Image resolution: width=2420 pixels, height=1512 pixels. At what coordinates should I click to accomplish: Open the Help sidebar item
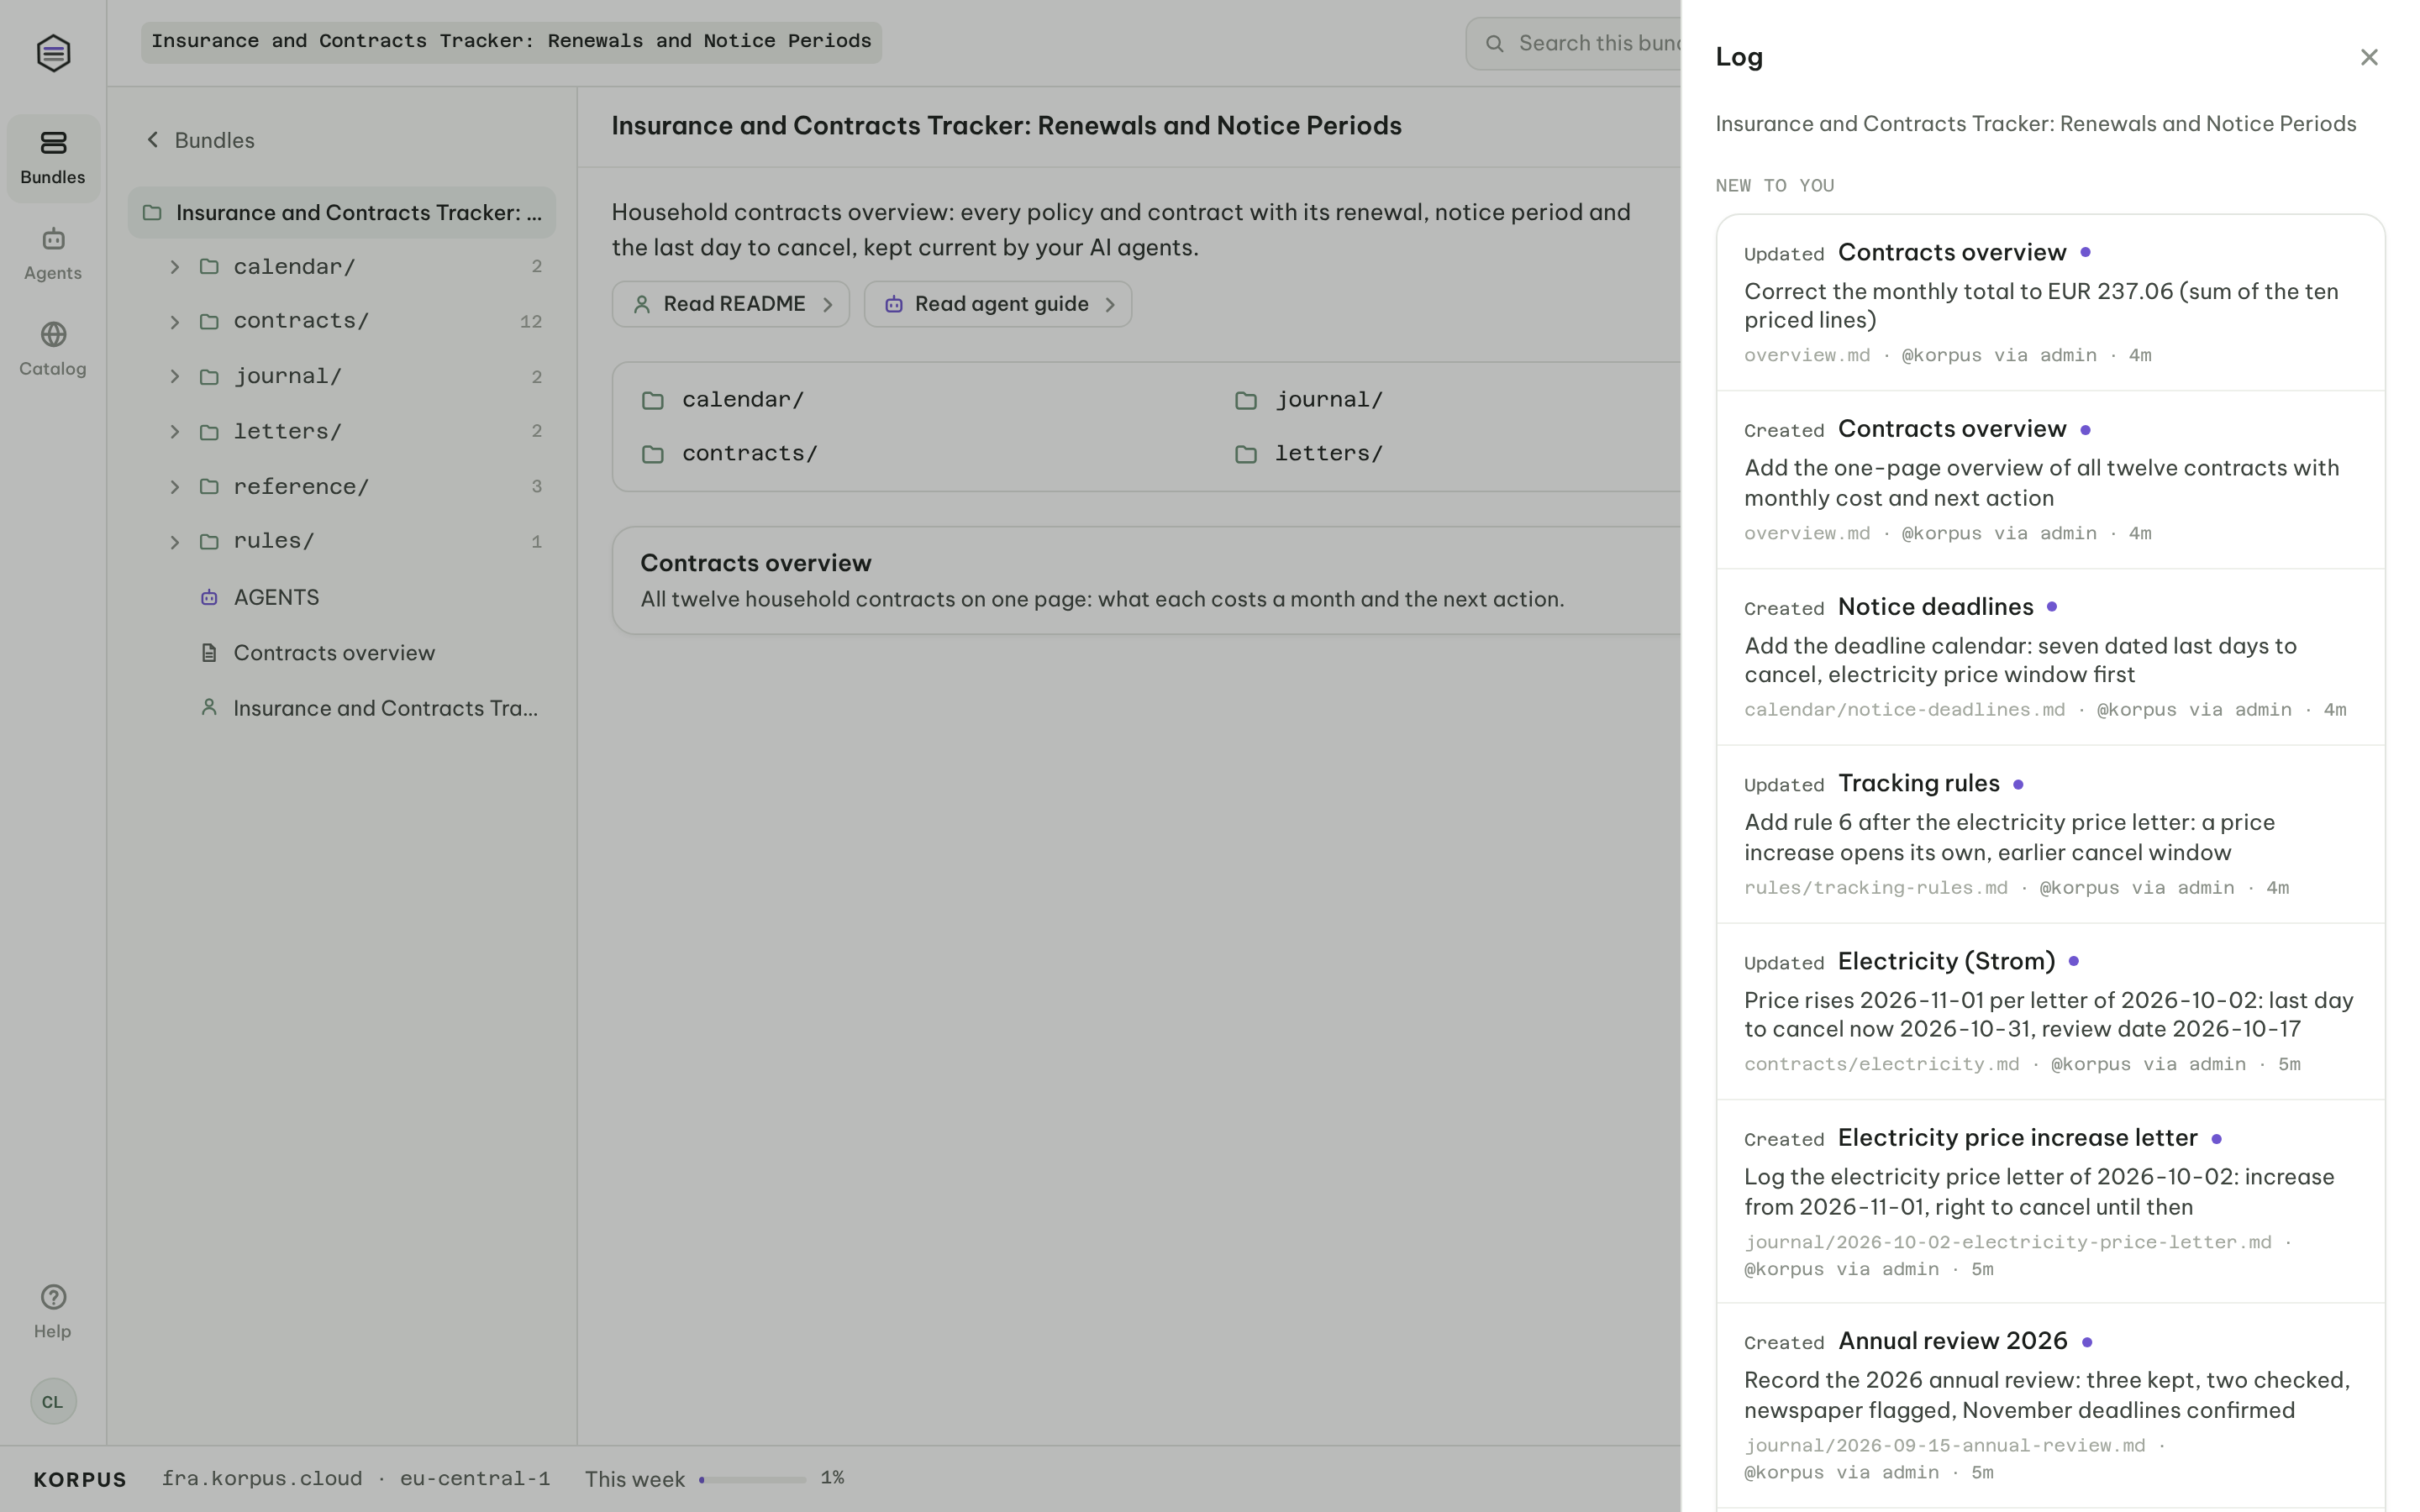53,1311
